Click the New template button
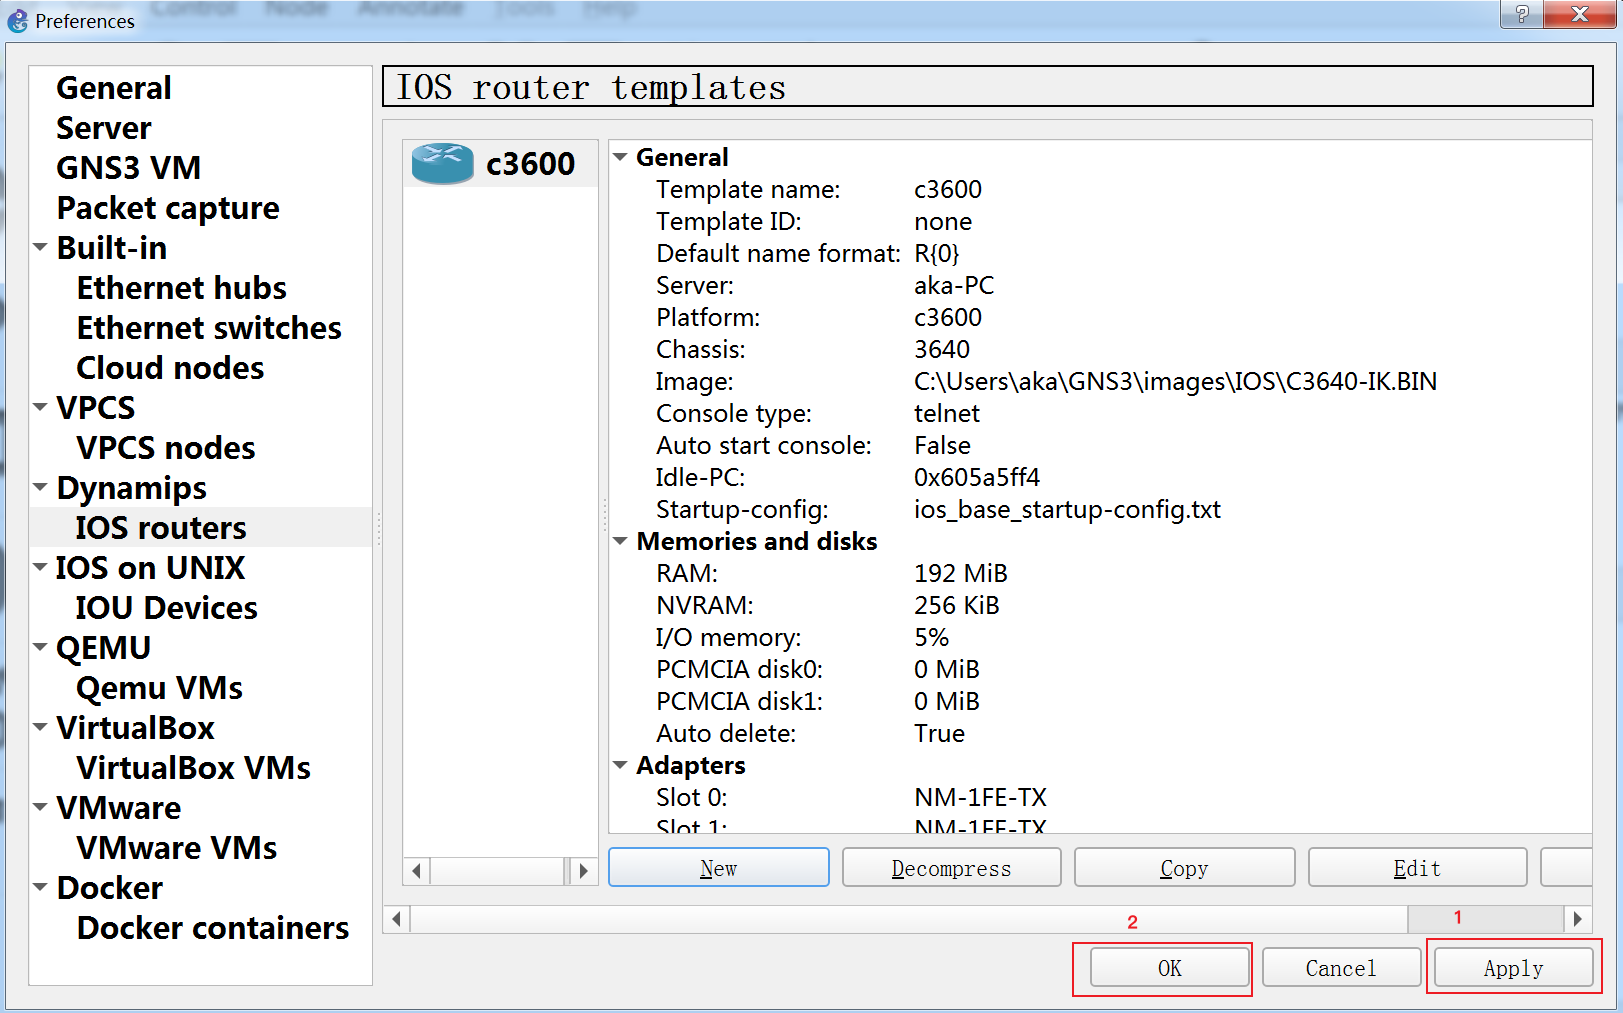The height and width of the screenshot is (1013, 1623). click(x=719, y=868)
